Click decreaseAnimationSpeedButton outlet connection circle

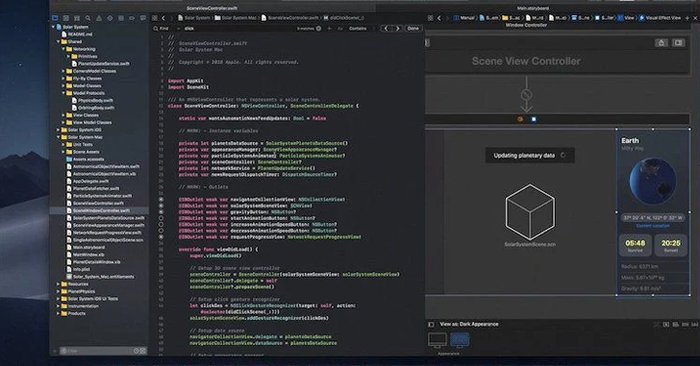(161, 231)
